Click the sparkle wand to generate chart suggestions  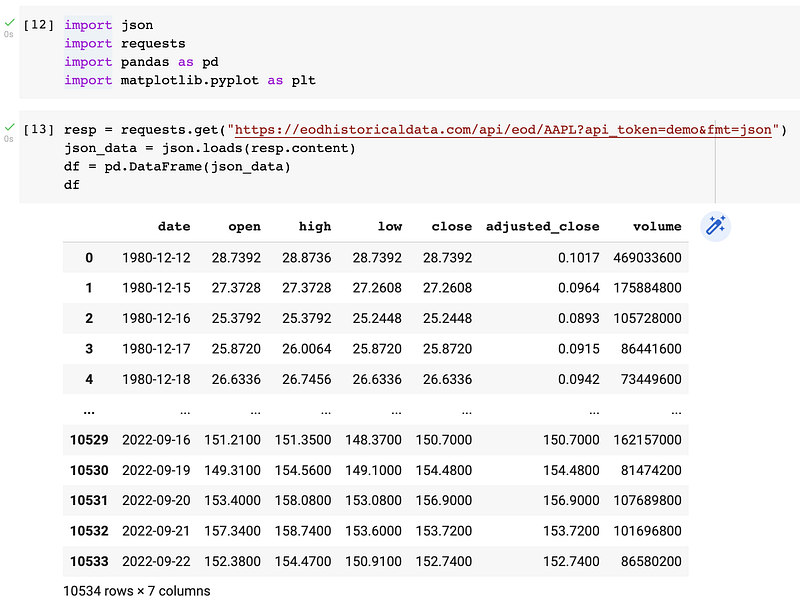pyautogui.click(x=715, y=226)
